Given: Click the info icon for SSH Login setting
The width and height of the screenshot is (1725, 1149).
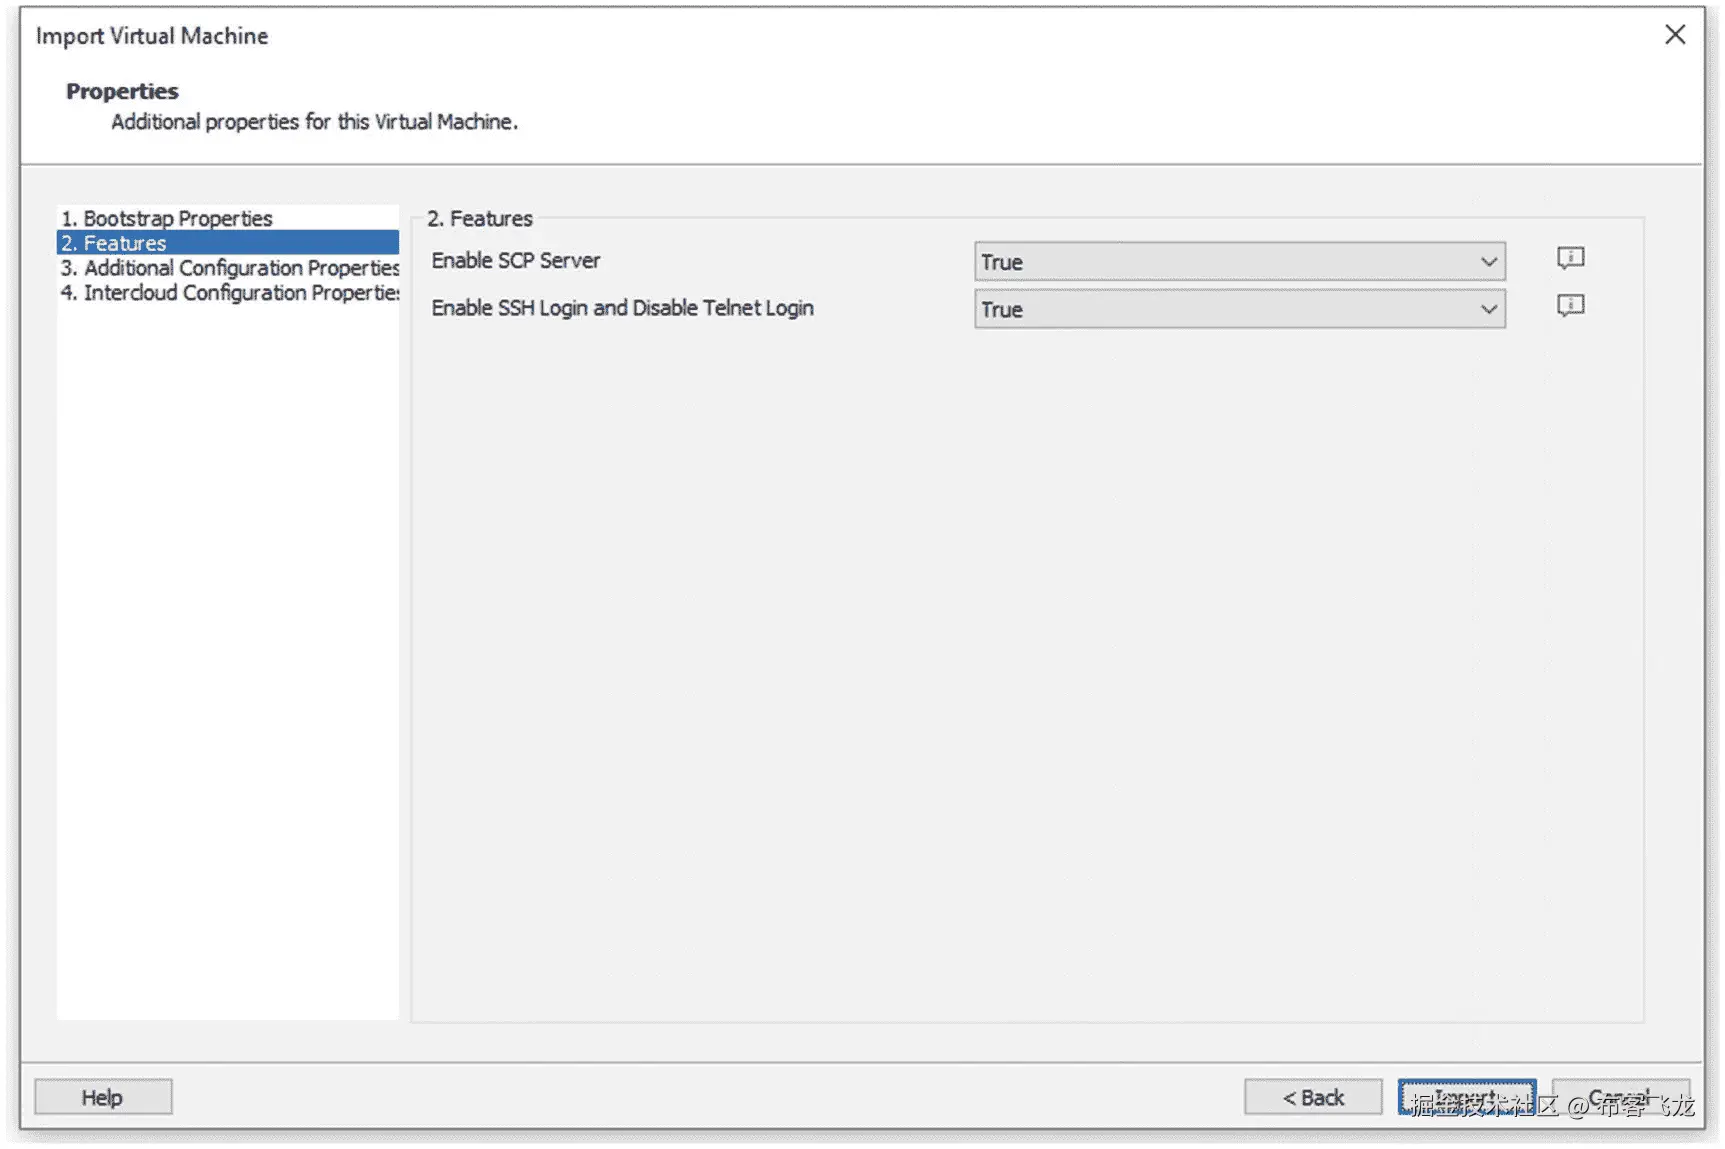Looking at the screenshot, I should [x=1570, y=305].
